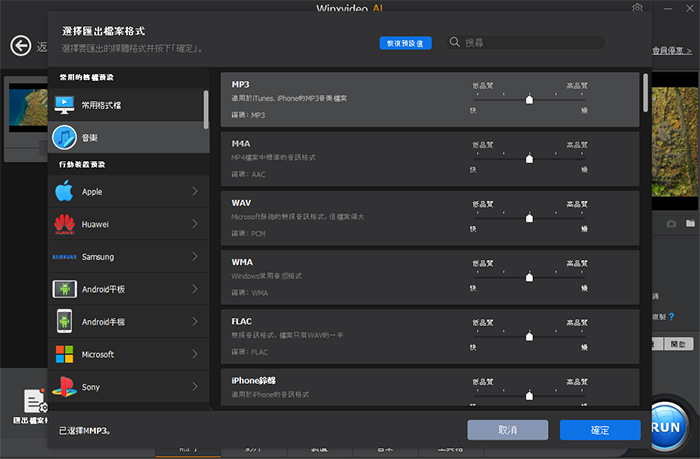
Task: Select the FLAC format entry
Action: 430,337
